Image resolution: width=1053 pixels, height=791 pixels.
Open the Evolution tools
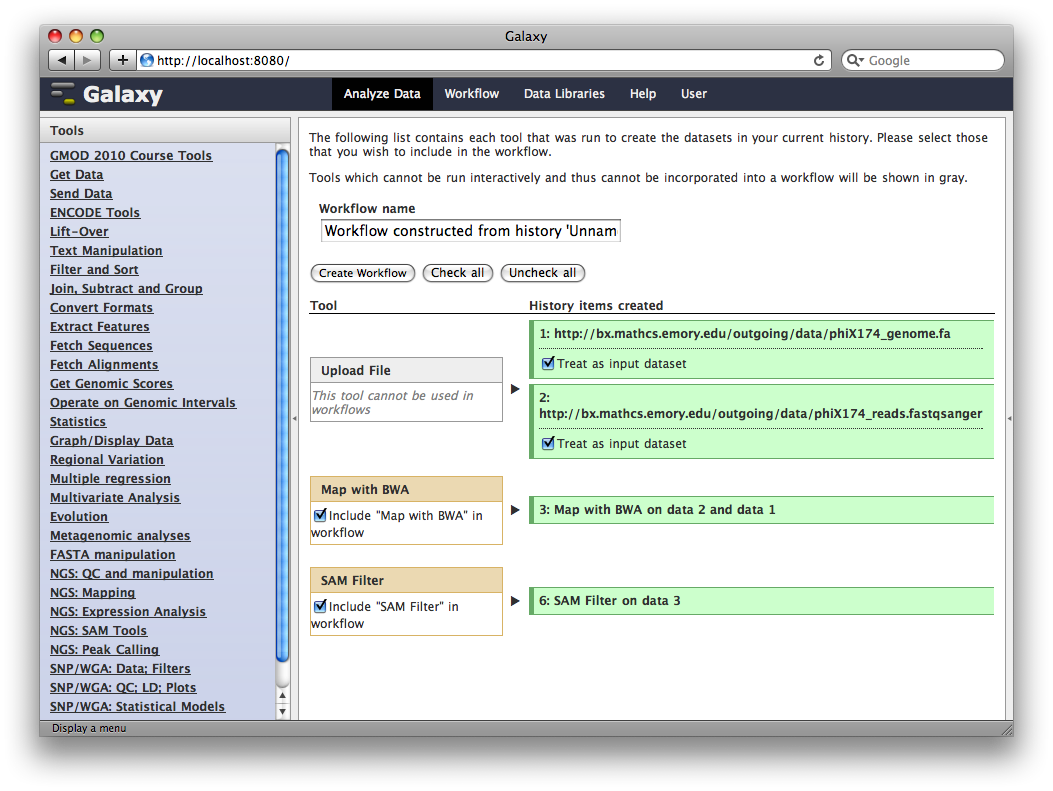[x=79, y=516]
